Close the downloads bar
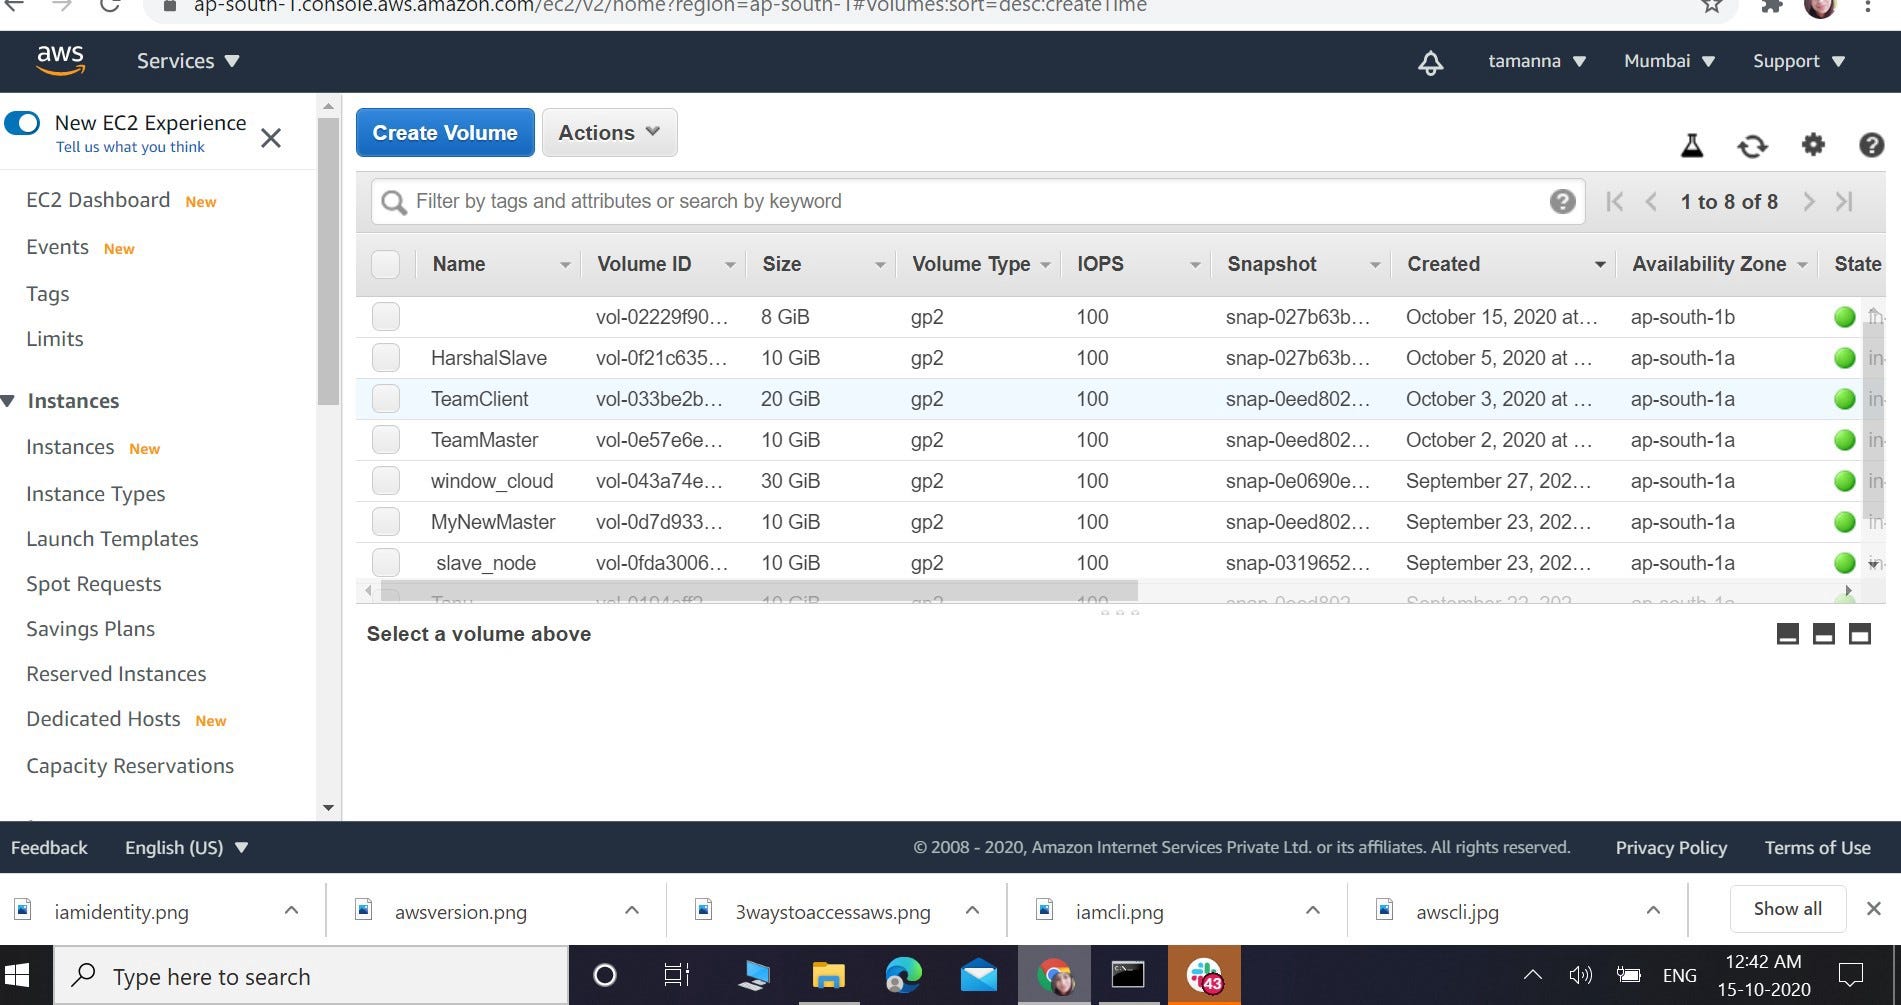The width and height of the screenshot is (1901, 1005). tap(1874, 908)
